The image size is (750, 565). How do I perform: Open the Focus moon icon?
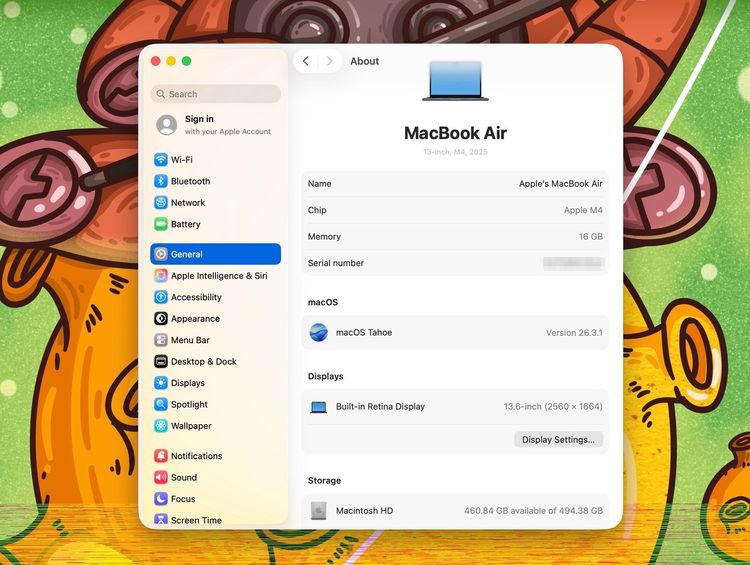[161, 499]
